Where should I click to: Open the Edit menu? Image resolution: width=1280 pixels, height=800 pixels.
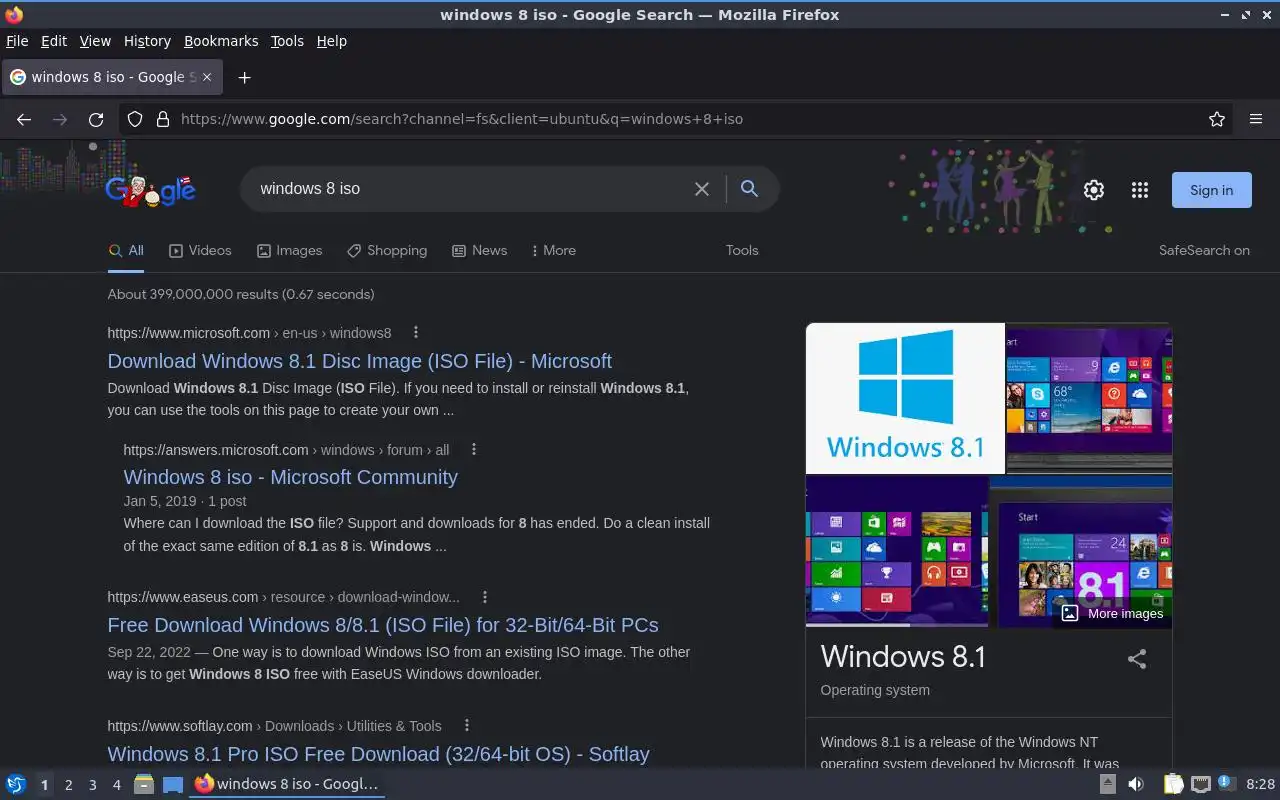54,41
